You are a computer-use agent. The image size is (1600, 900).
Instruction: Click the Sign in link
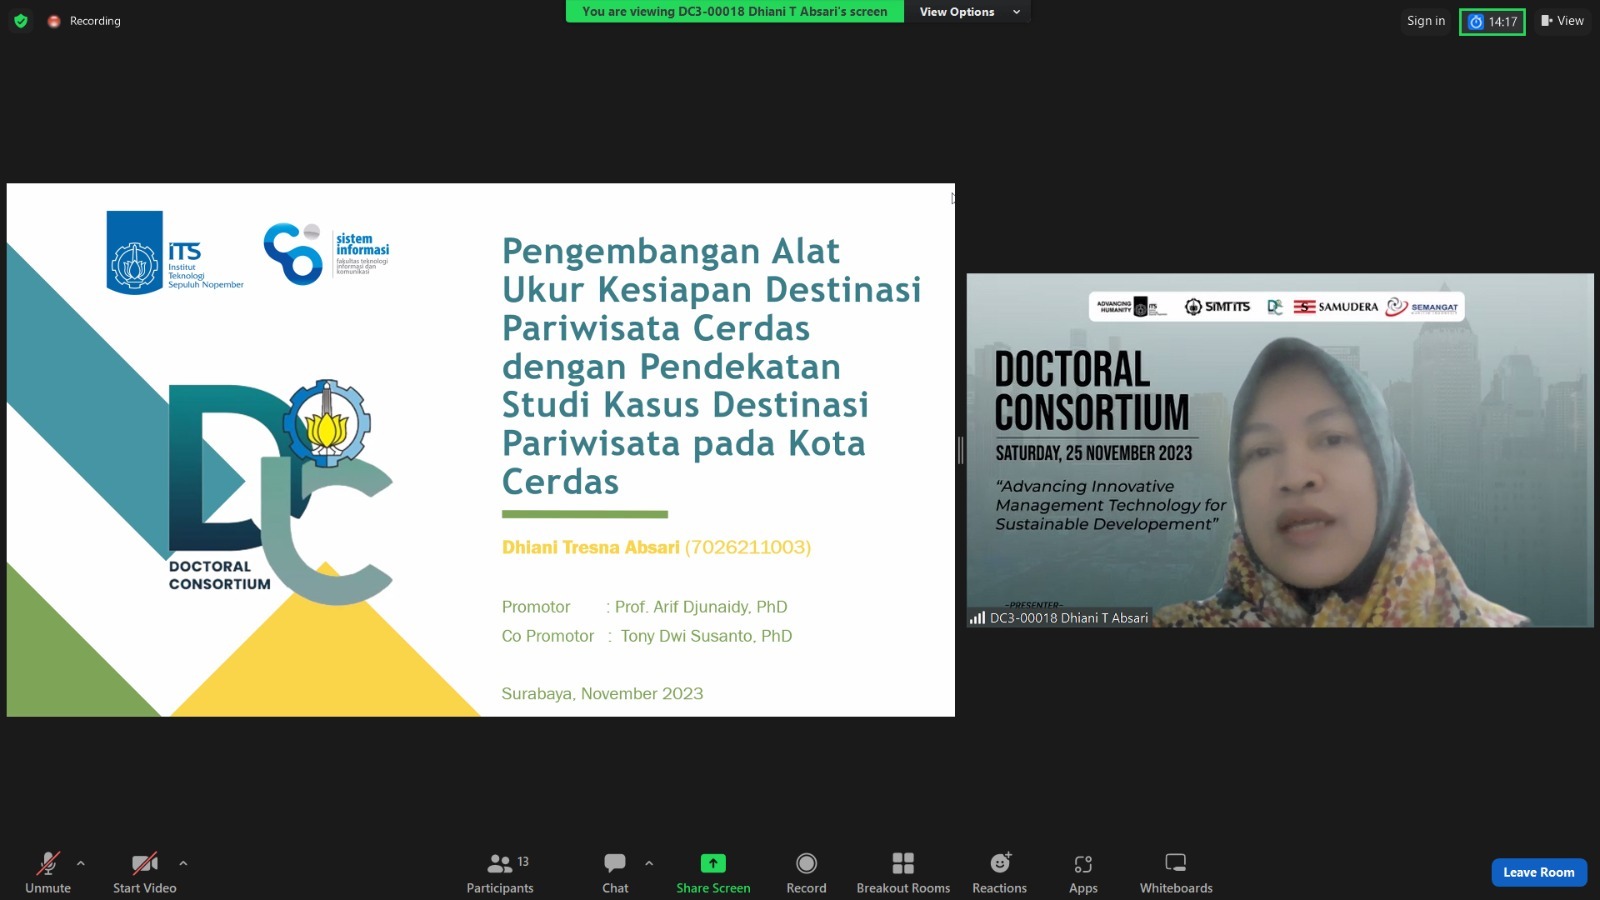[x=1425, y=20]
